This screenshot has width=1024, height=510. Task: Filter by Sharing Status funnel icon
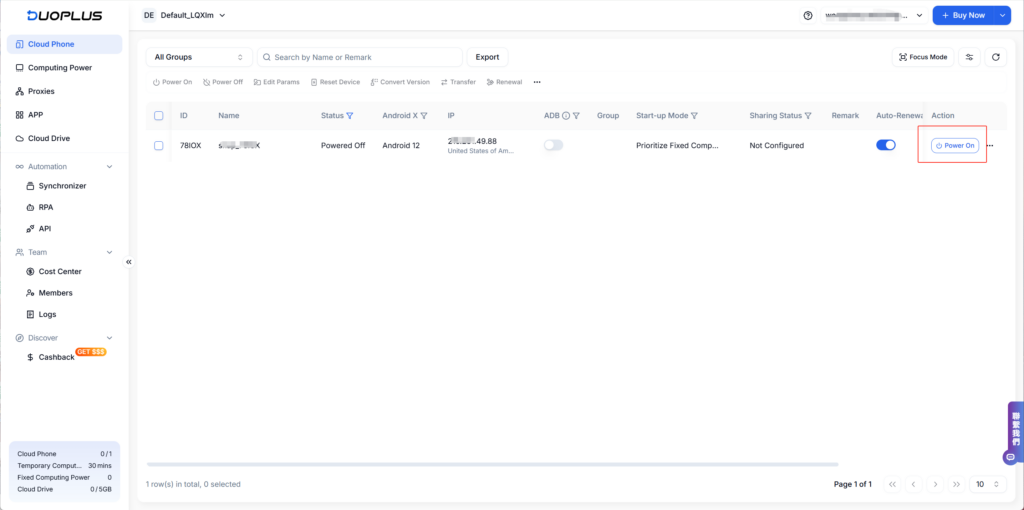808,116
